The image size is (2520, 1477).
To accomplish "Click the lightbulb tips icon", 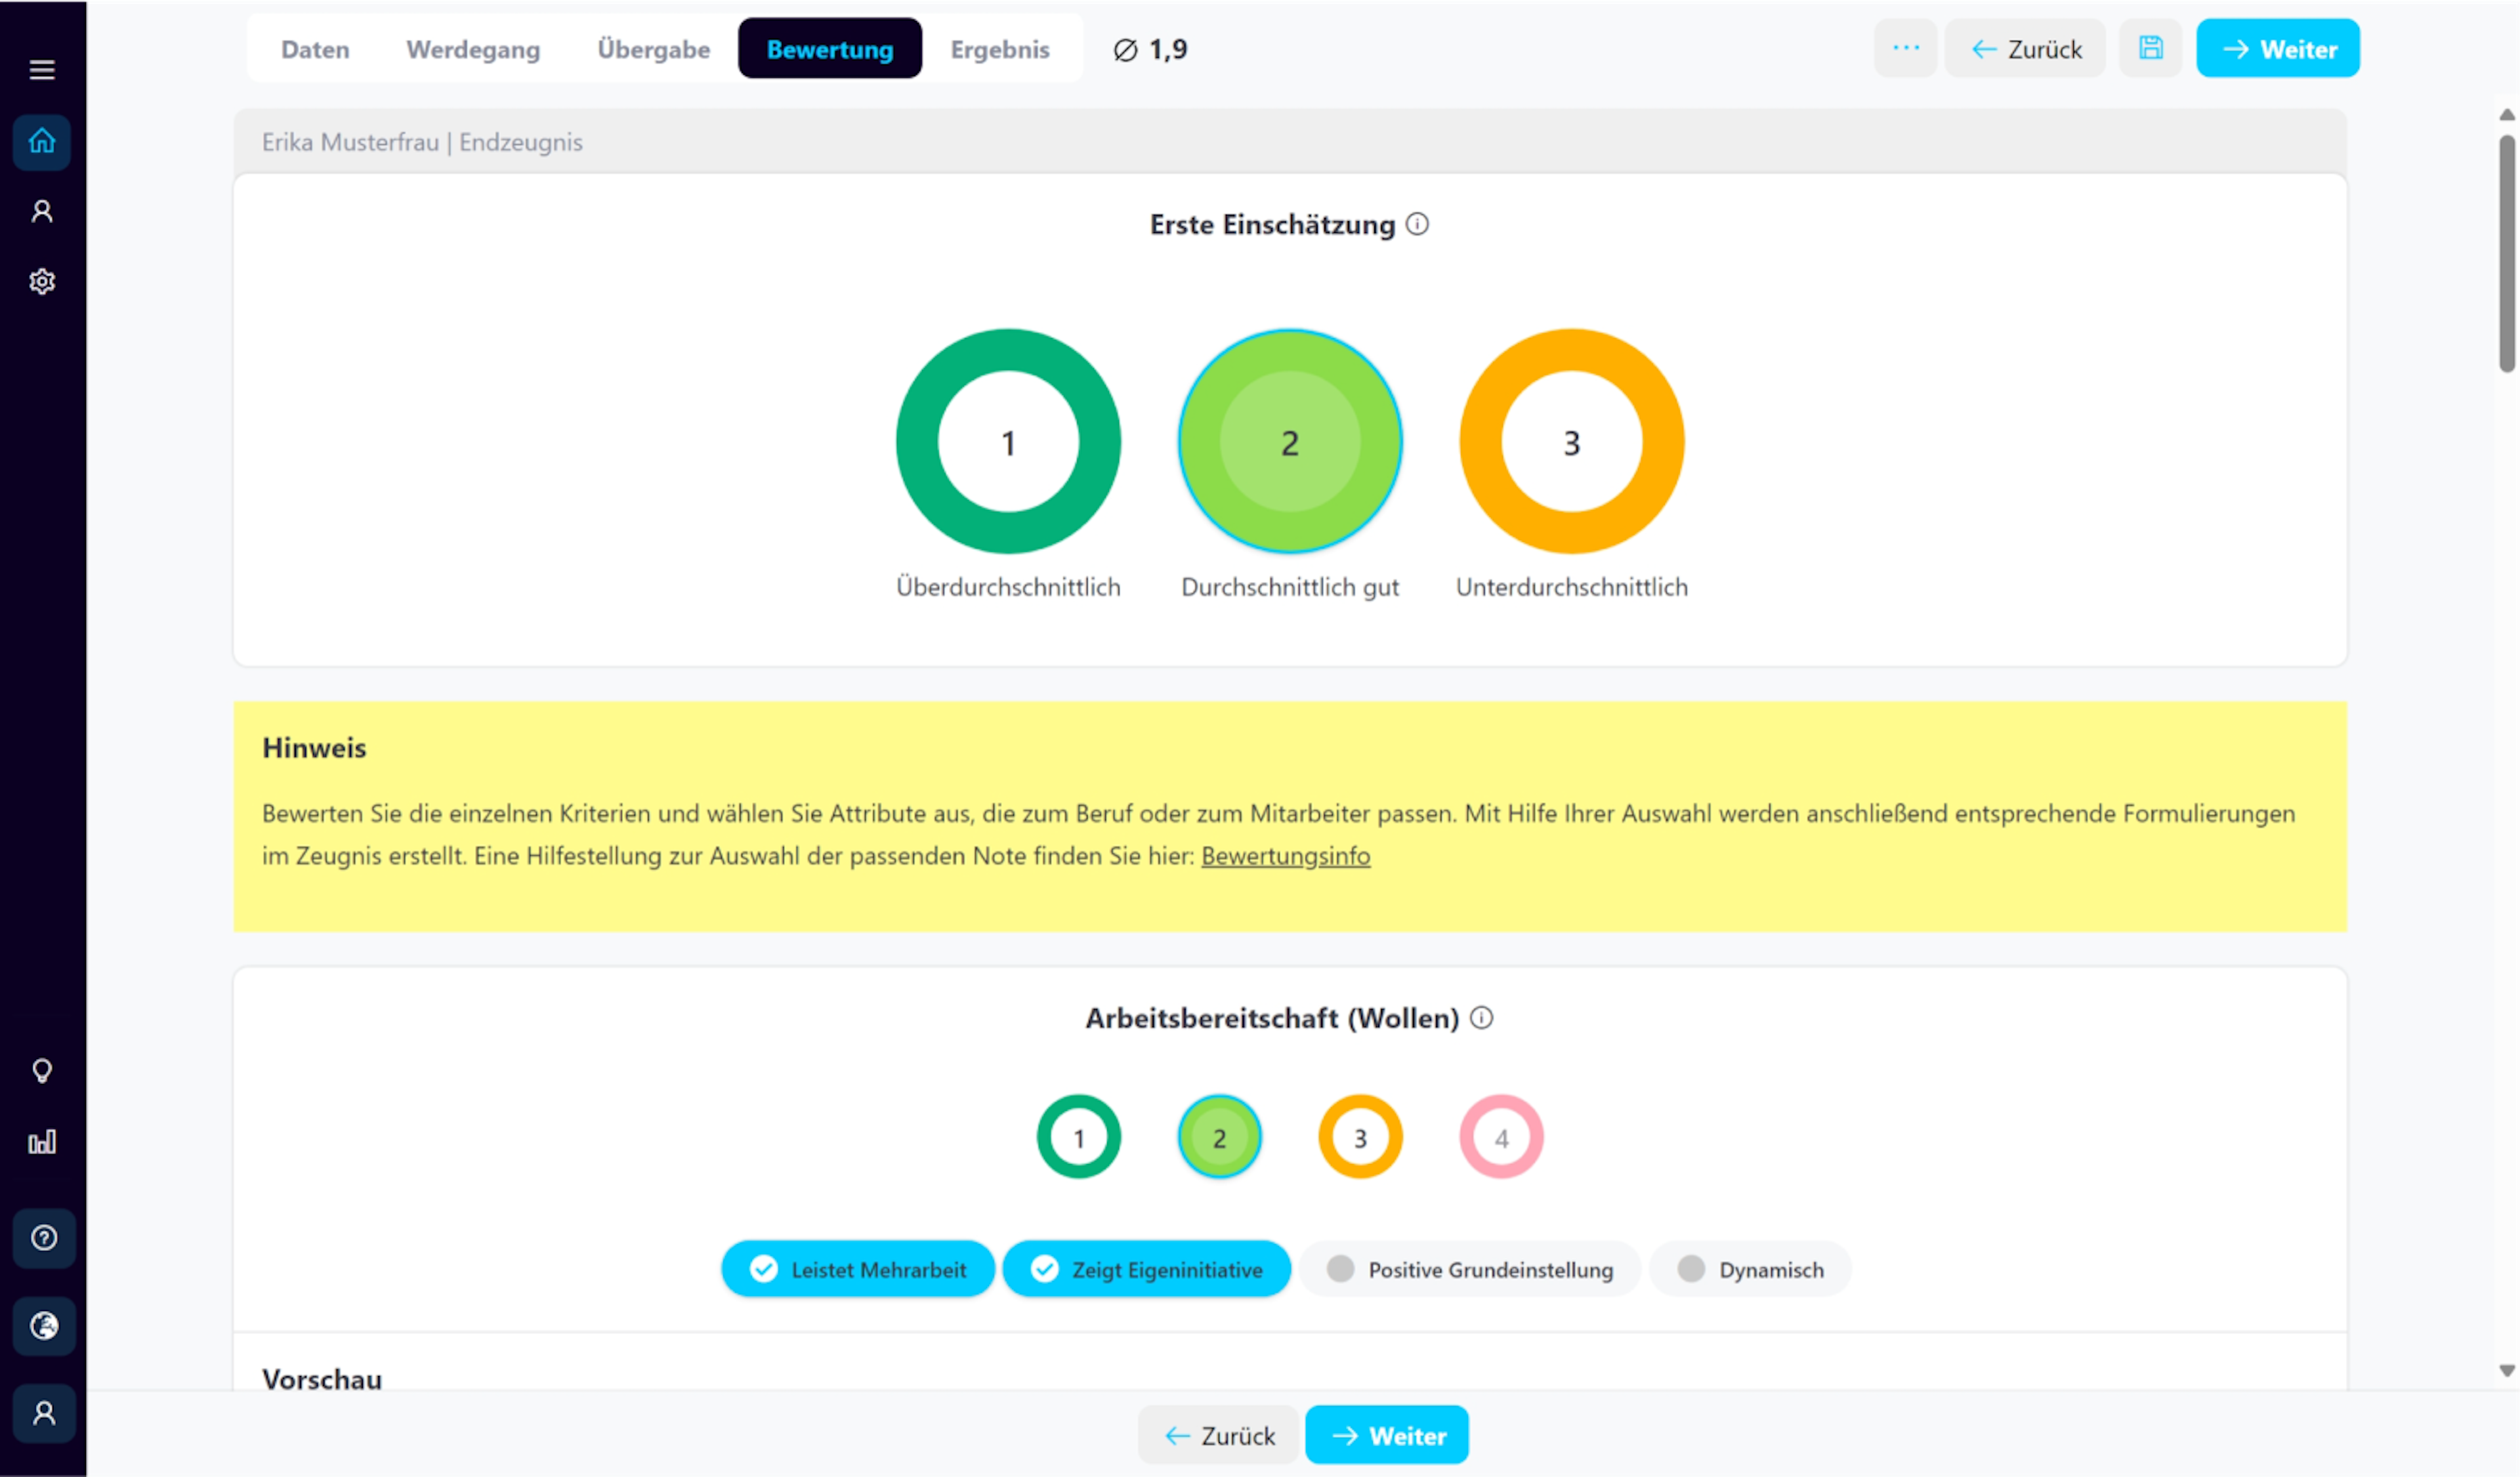I will pos(42,1069).
